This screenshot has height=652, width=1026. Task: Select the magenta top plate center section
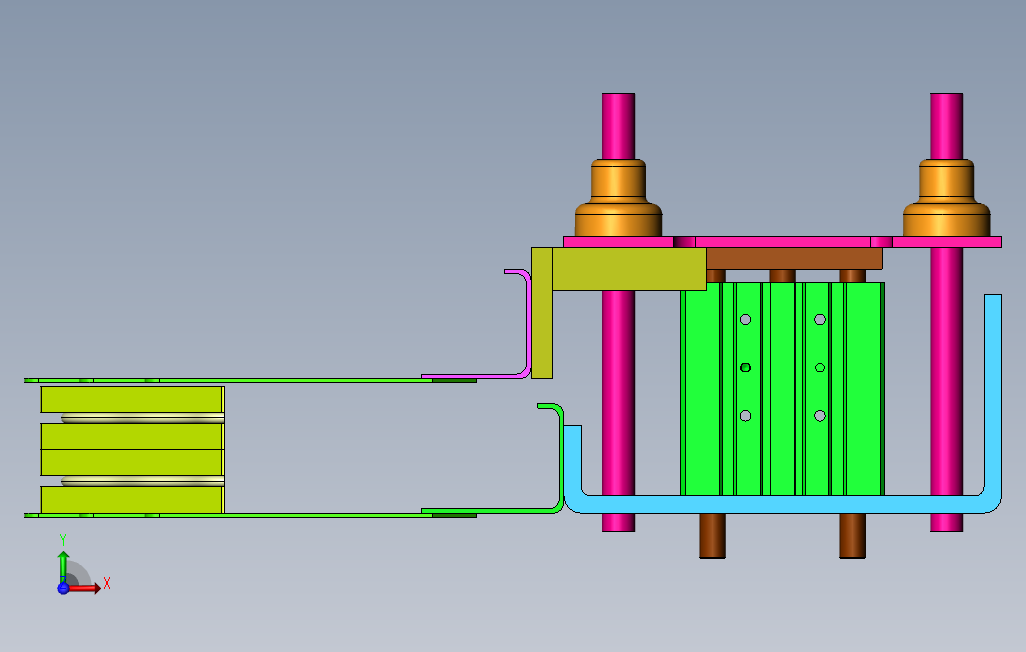(x=783, y=242)
